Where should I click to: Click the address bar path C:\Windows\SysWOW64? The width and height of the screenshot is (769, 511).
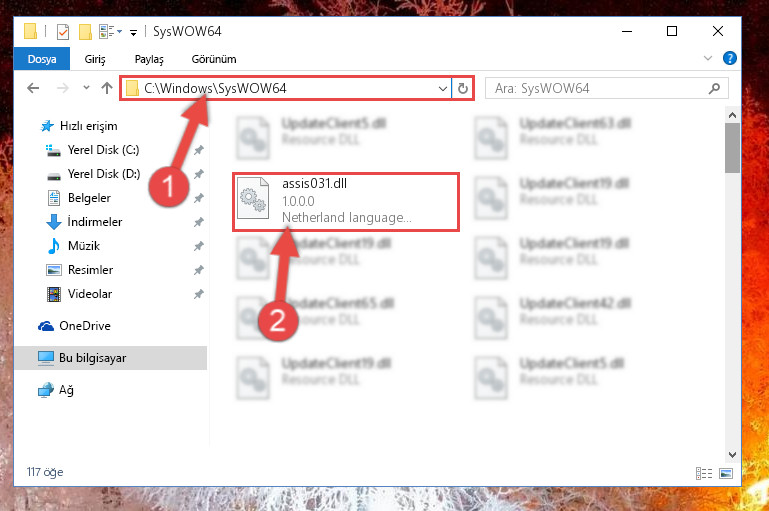click(x=215, y=88)
